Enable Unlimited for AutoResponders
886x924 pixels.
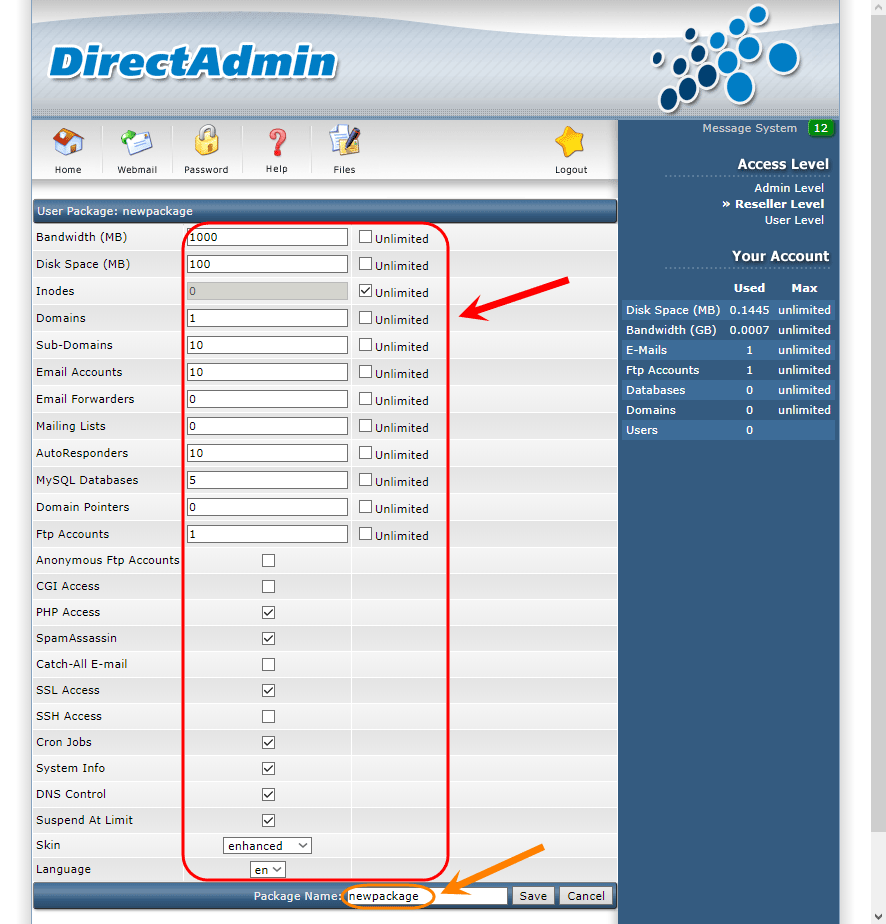click(365, 453)
